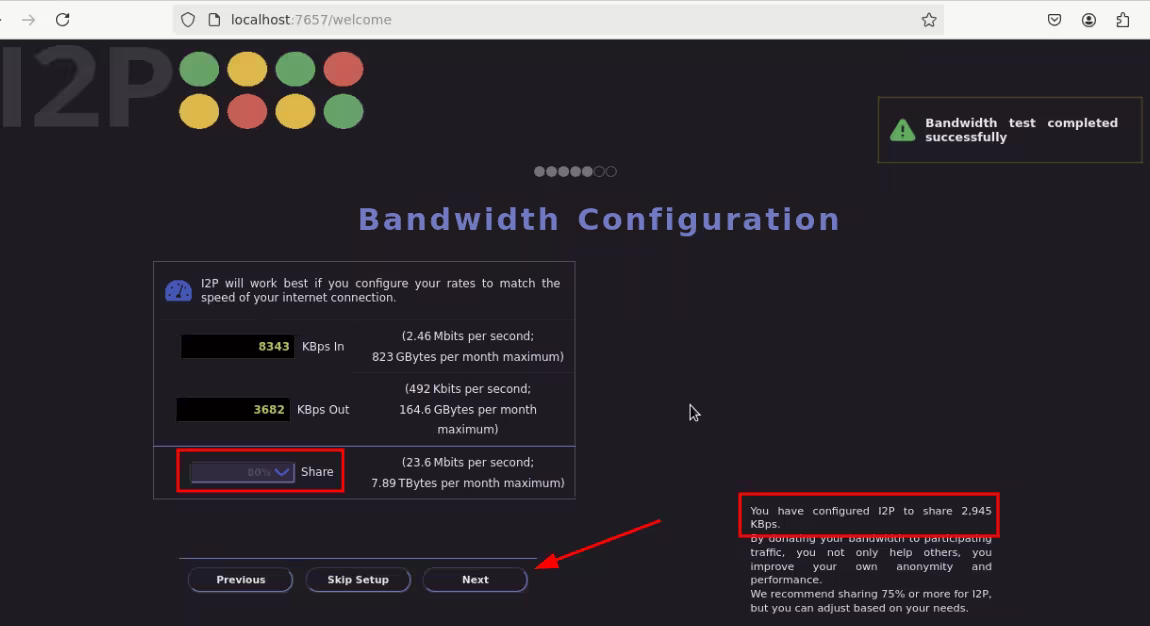The width and height of the screenshot is (1150, 626).
Task: Open the tracking protection shield
Action: click(x=187, y=20)
